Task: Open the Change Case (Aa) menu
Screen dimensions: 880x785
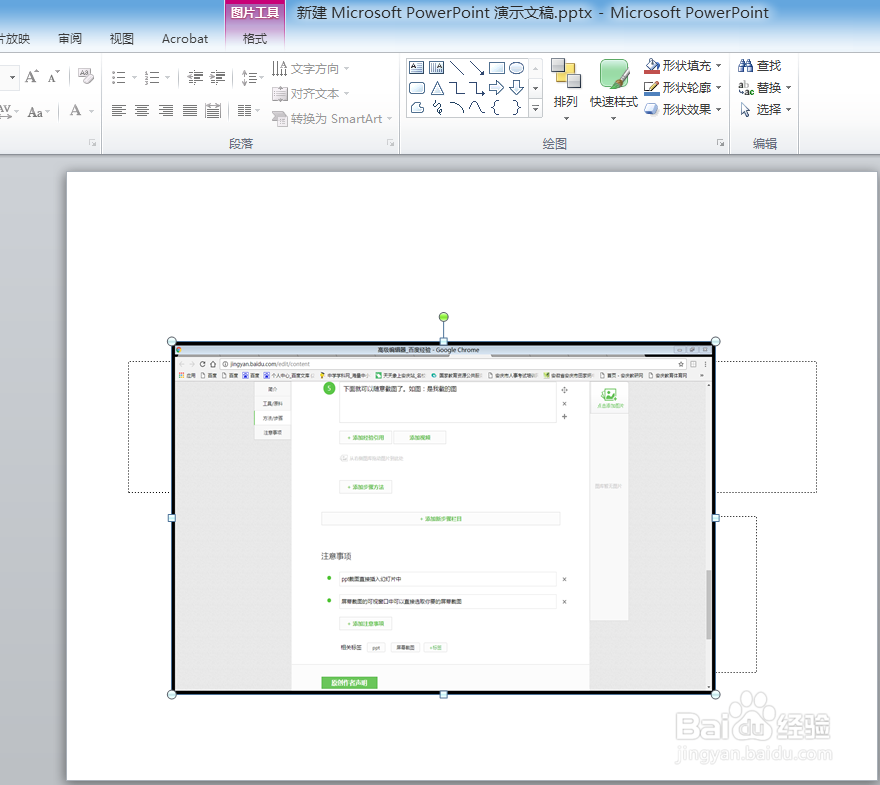Action: point(39,112)
